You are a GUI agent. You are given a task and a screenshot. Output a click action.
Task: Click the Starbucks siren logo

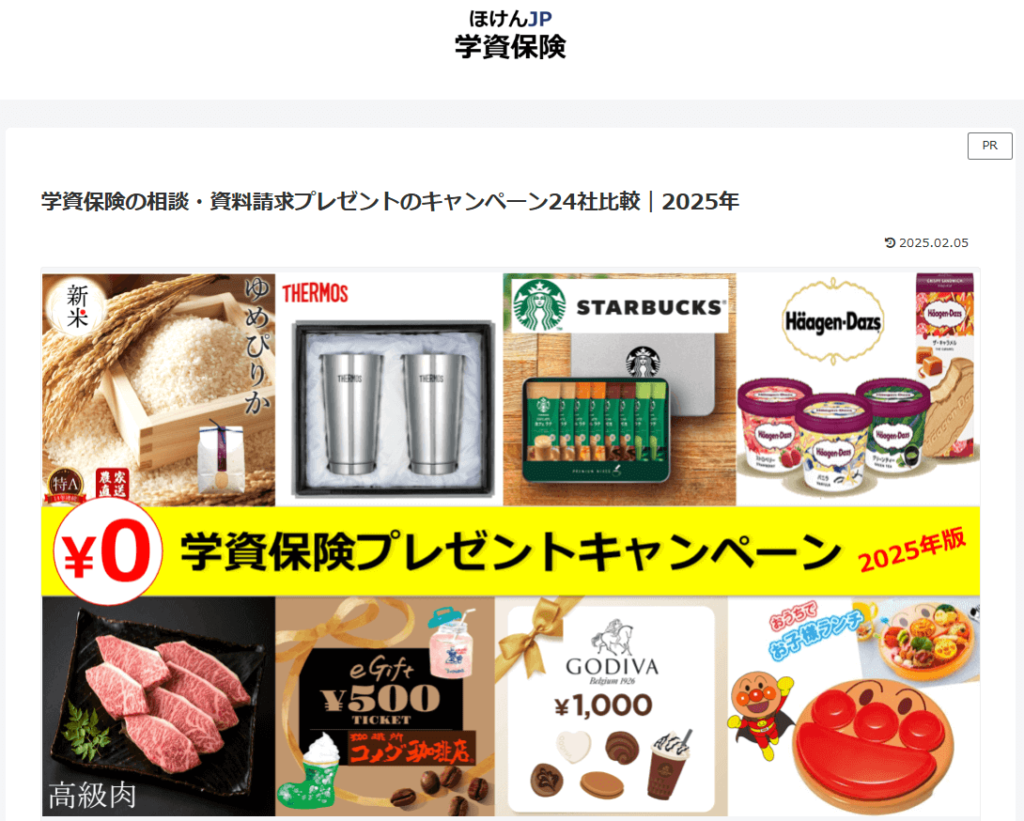pyautogui.click(x=540, y=305)
